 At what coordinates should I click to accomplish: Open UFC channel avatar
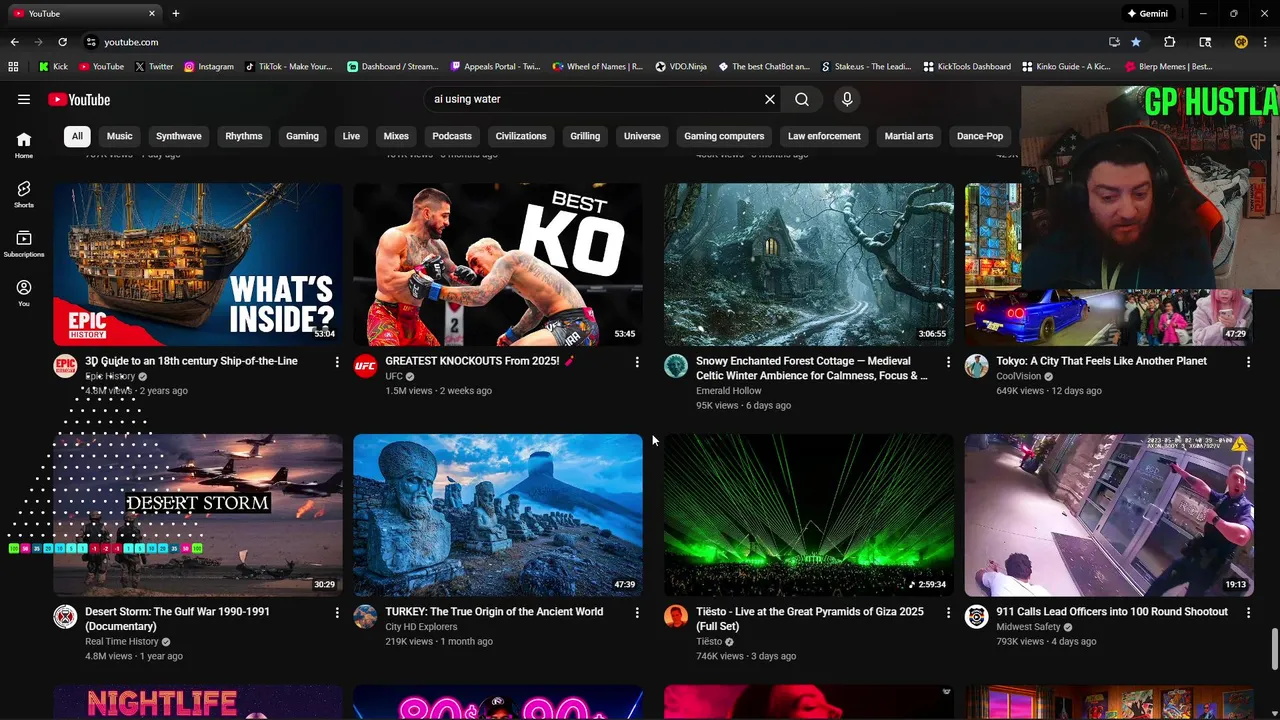pyautogui.click(x=365, y=366)
